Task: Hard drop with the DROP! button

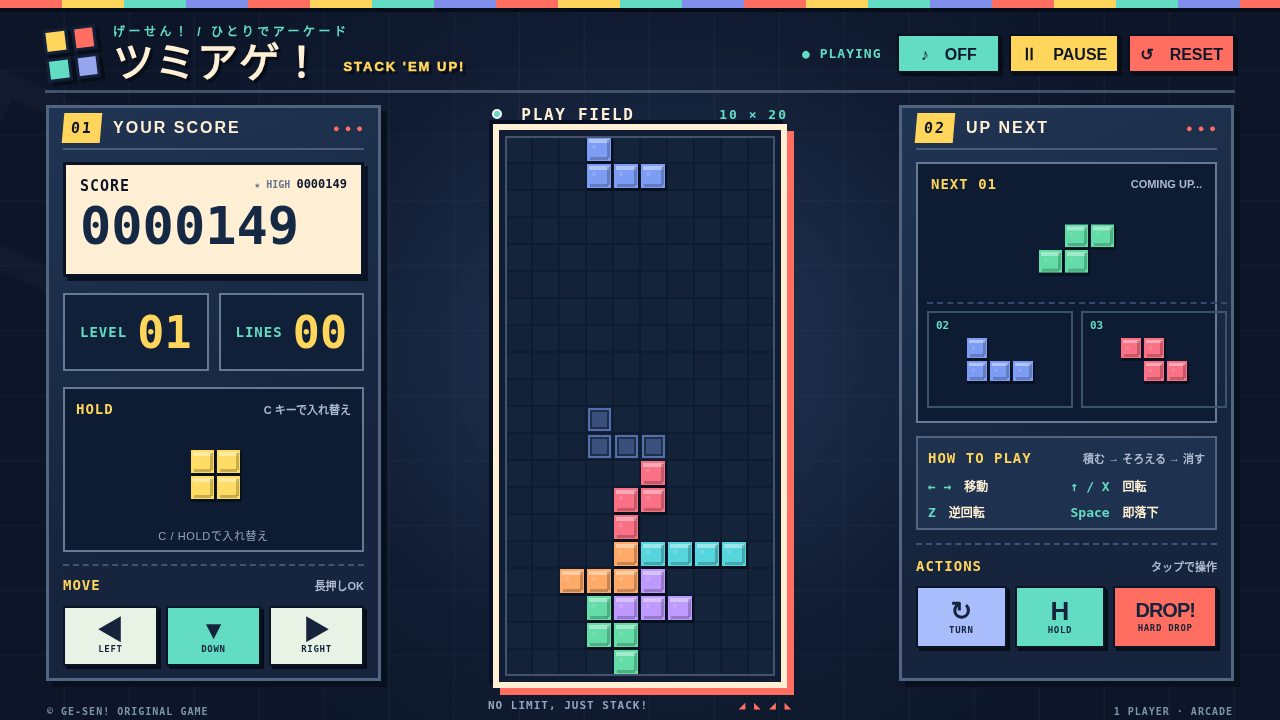Action: point(1165,617)
